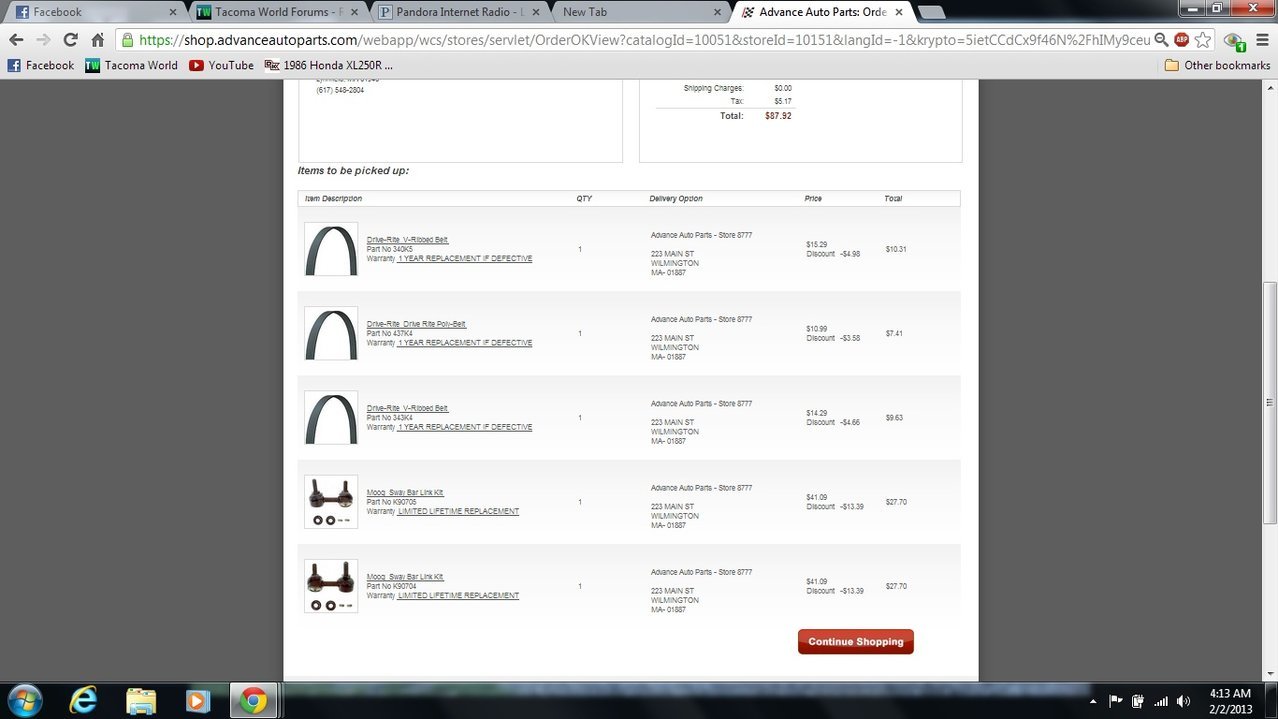Image resolution: width=1278 pixels, height=719 pixels.
Task: Click the belt thumbnail for part 343K4
Action: (331, 417)
